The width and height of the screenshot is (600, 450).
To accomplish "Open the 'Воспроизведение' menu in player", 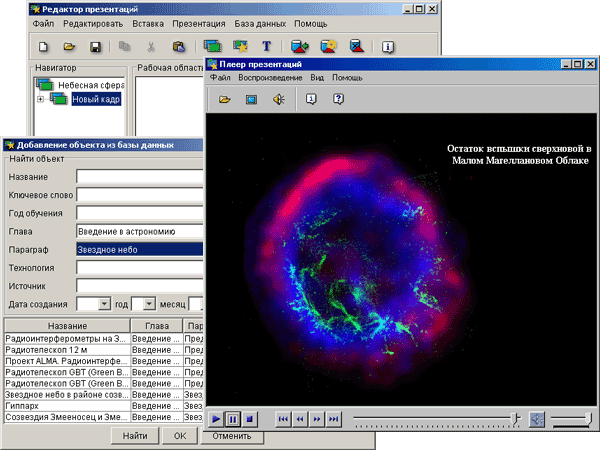I will (270, 77).
